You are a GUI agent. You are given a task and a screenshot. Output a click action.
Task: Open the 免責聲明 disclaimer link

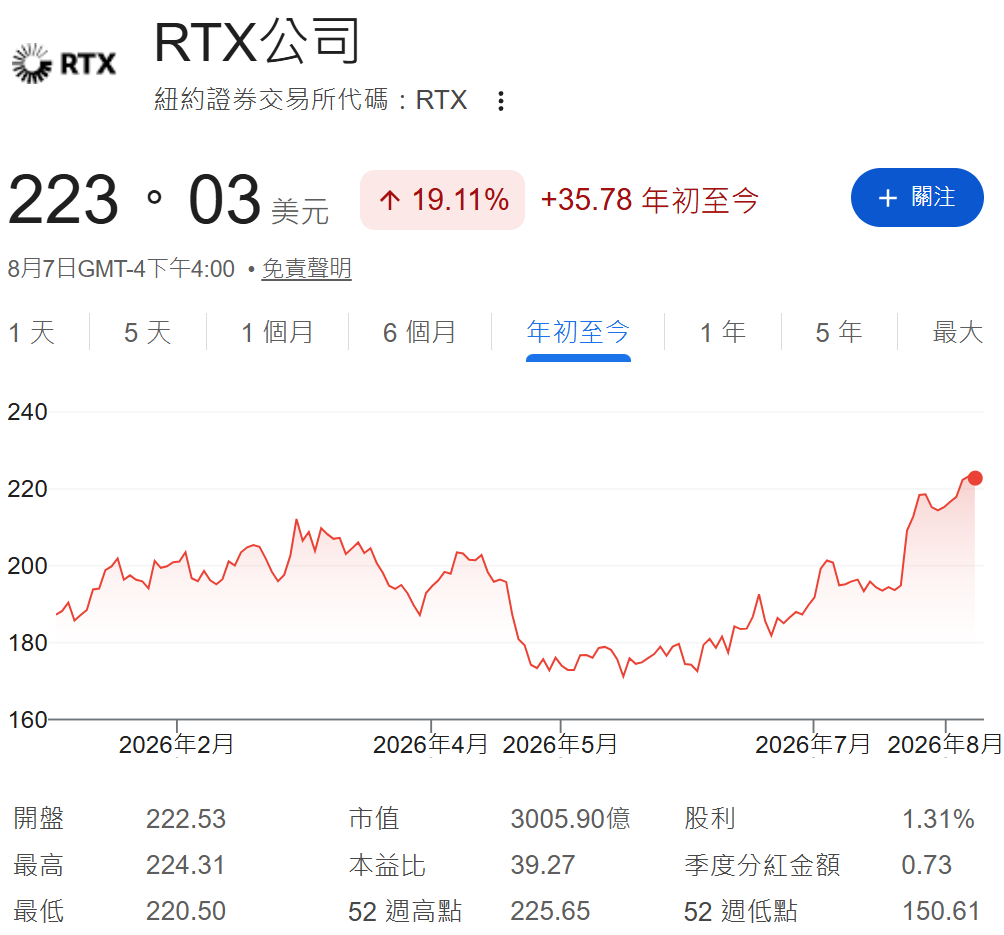pyautogui.click(x=307, y=268)
